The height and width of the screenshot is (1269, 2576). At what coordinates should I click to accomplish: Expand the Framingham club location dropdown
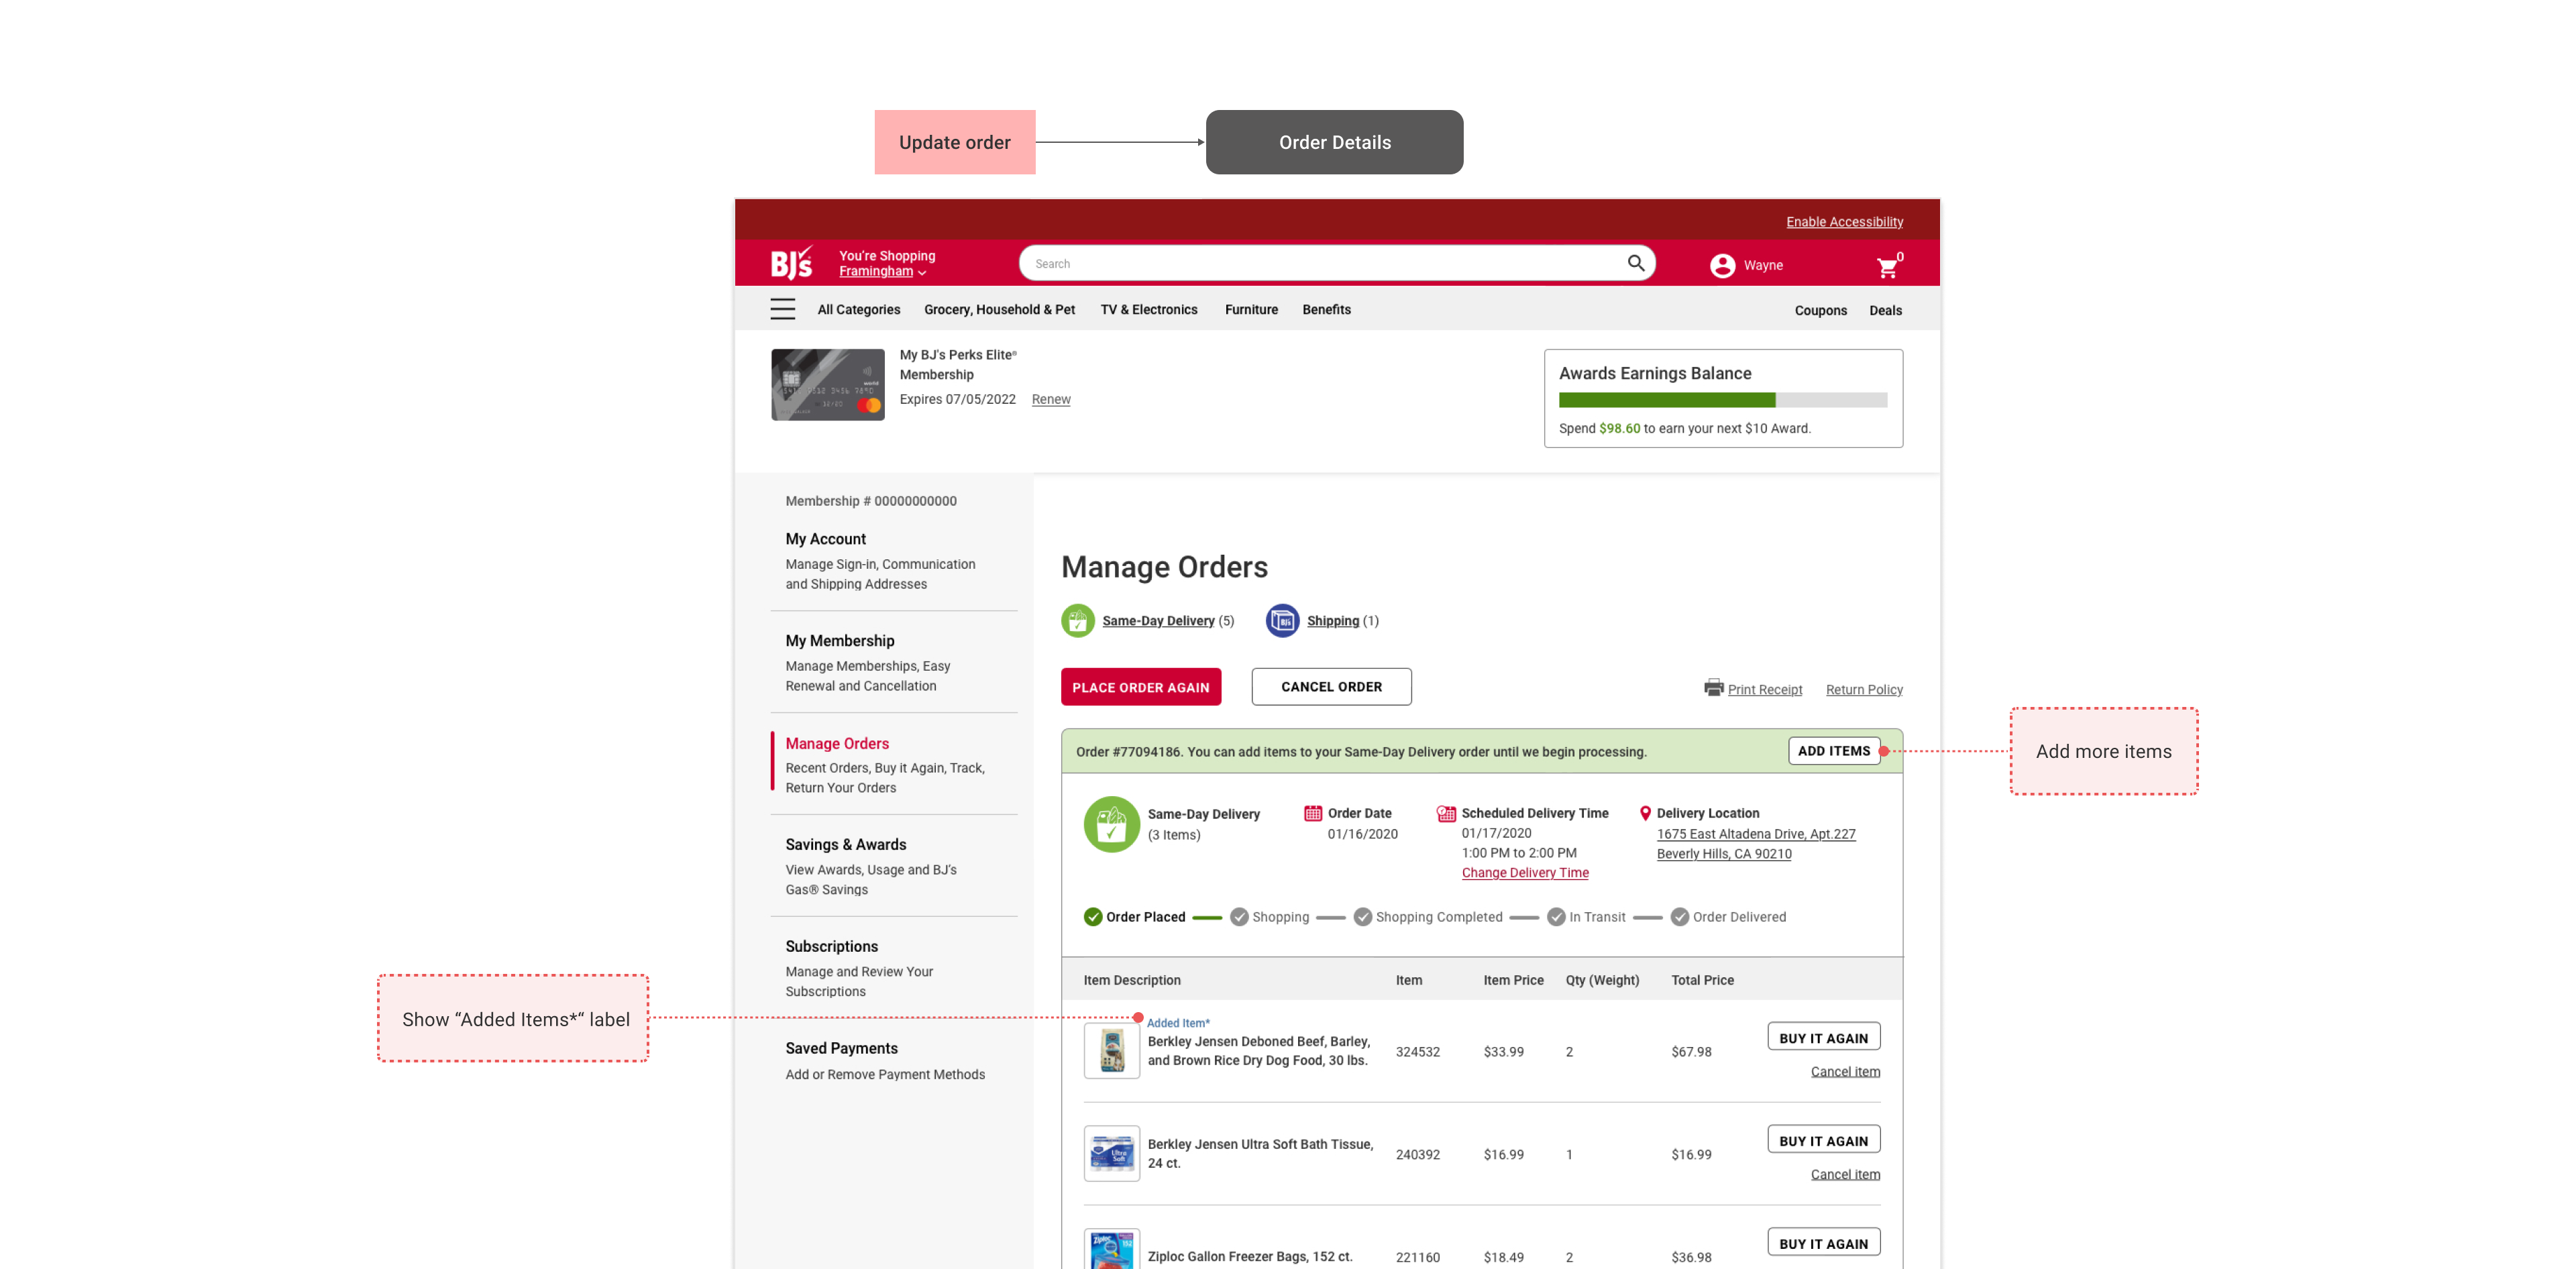pos(882,271)
